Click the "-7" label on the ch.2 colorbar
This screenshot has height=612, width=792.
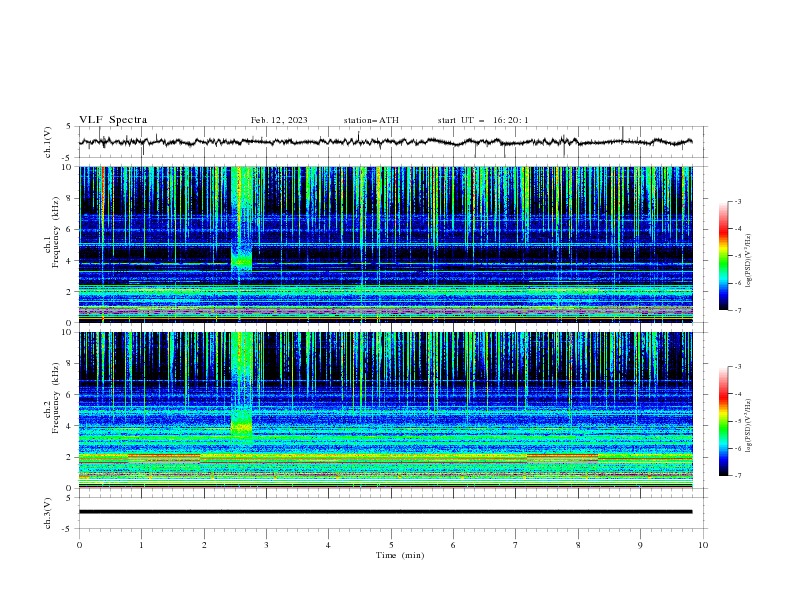pos(737,475)
